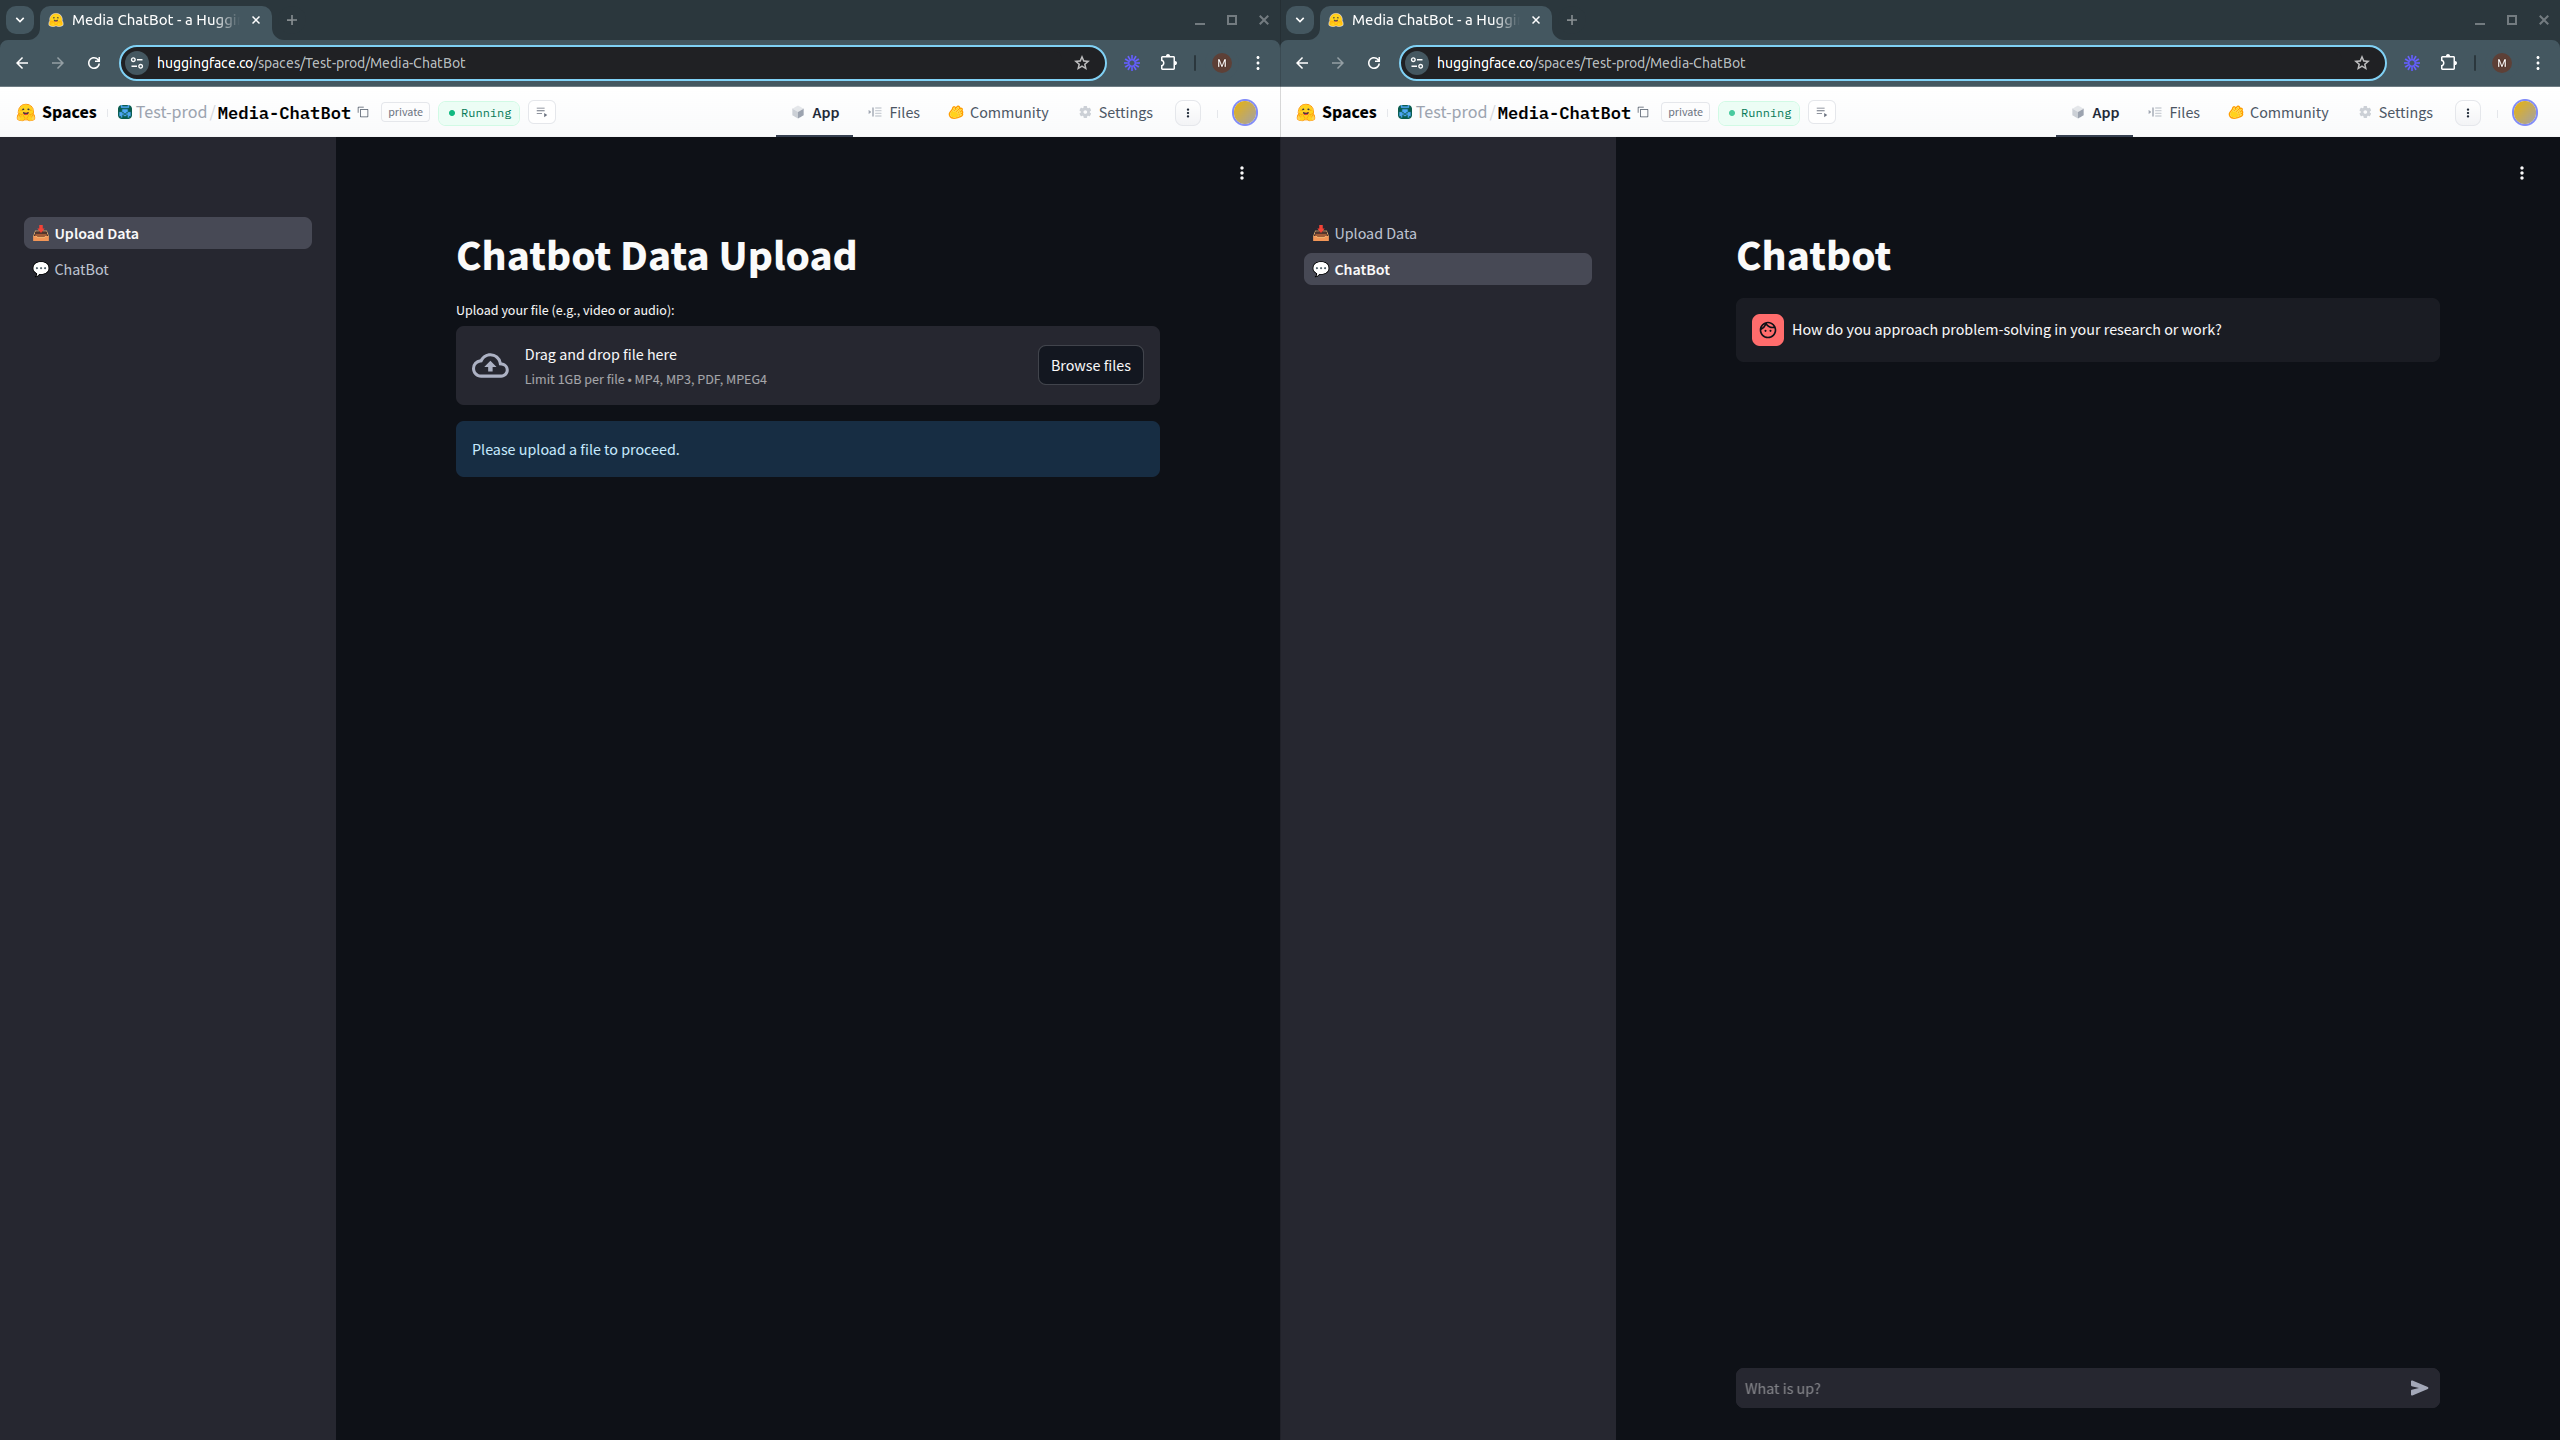Open Upload Data page in right sidebar
Viewport: 2560px width, 1440px height.
click(x=1374, y=233)
